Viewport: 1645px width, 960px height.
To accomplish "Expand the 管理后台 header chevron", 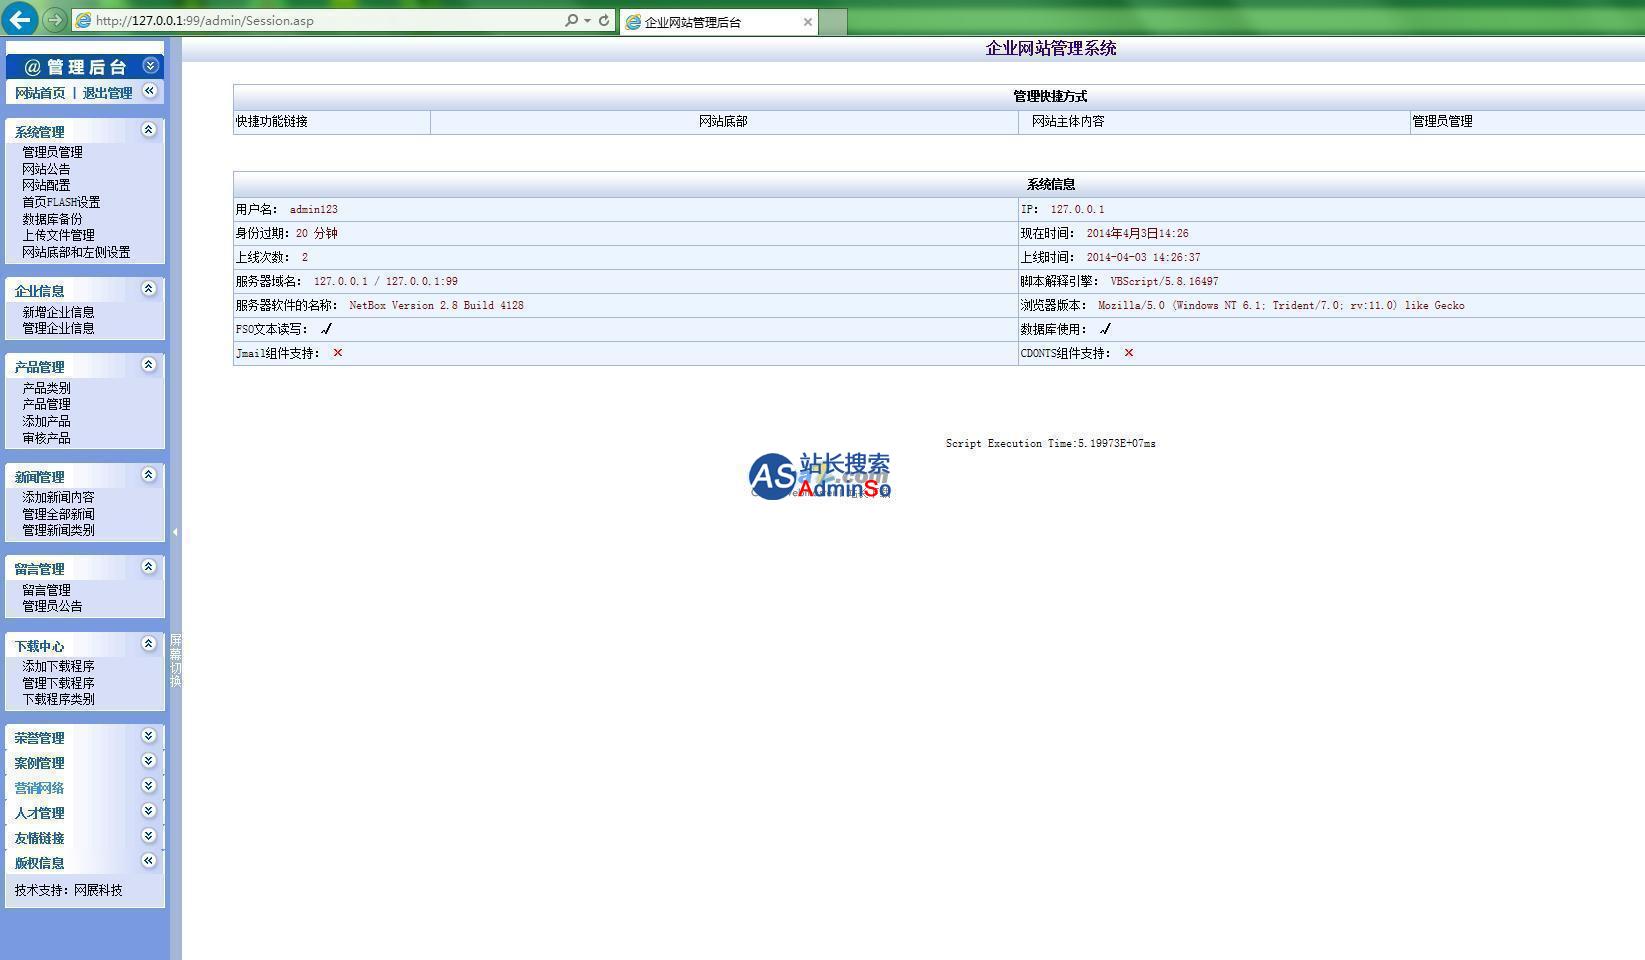I will 150,66.
